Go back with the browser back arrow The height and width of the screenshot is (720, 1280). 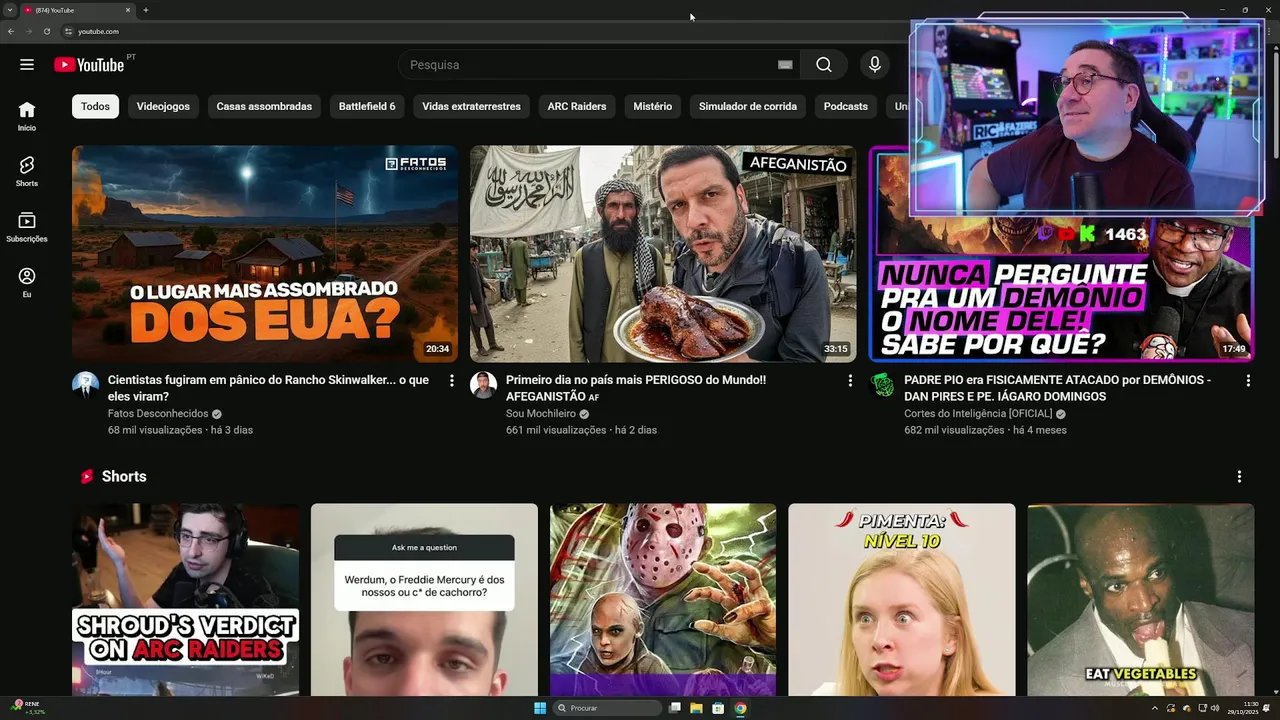coord(11,31)
